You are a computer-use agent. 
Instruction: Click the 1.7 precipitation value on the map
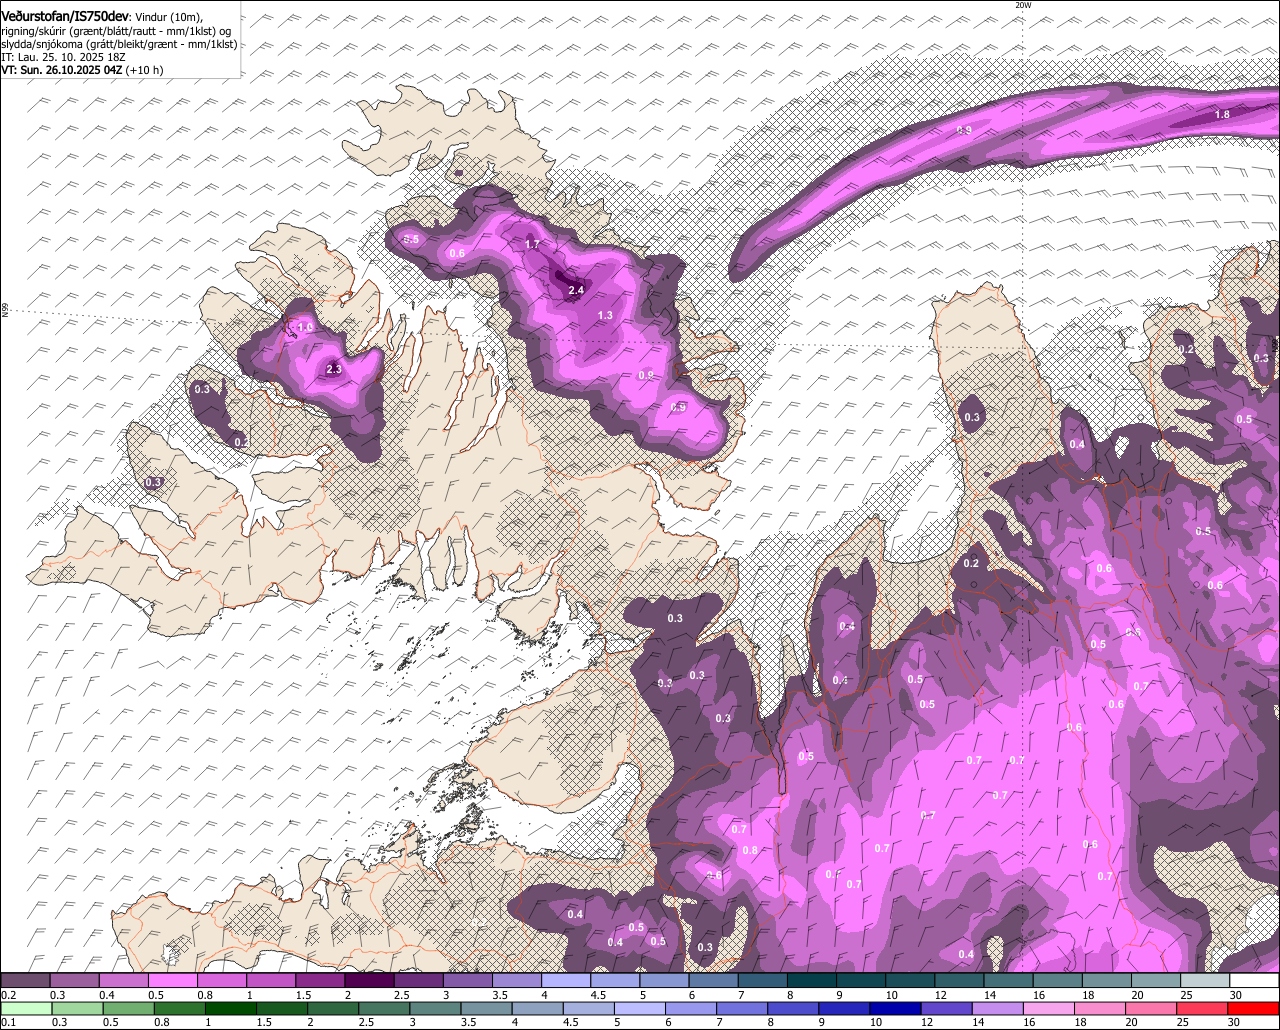532,244
